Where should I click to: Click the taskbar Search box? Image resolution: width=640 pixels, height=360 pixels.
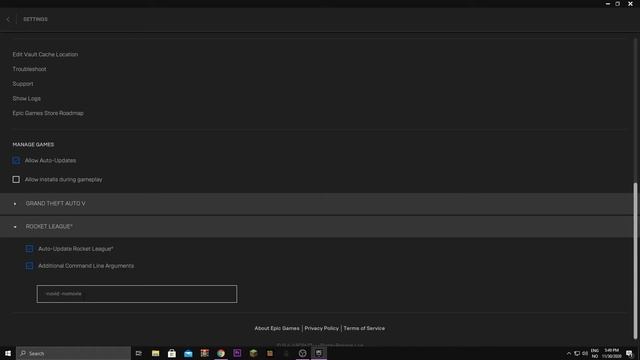coord(73,353)
